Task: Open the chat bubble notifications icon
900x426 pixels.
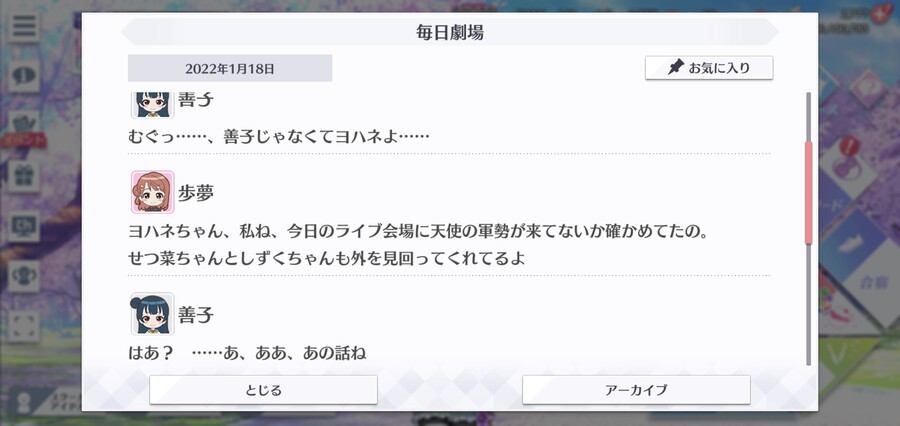Action: (24, 75)
